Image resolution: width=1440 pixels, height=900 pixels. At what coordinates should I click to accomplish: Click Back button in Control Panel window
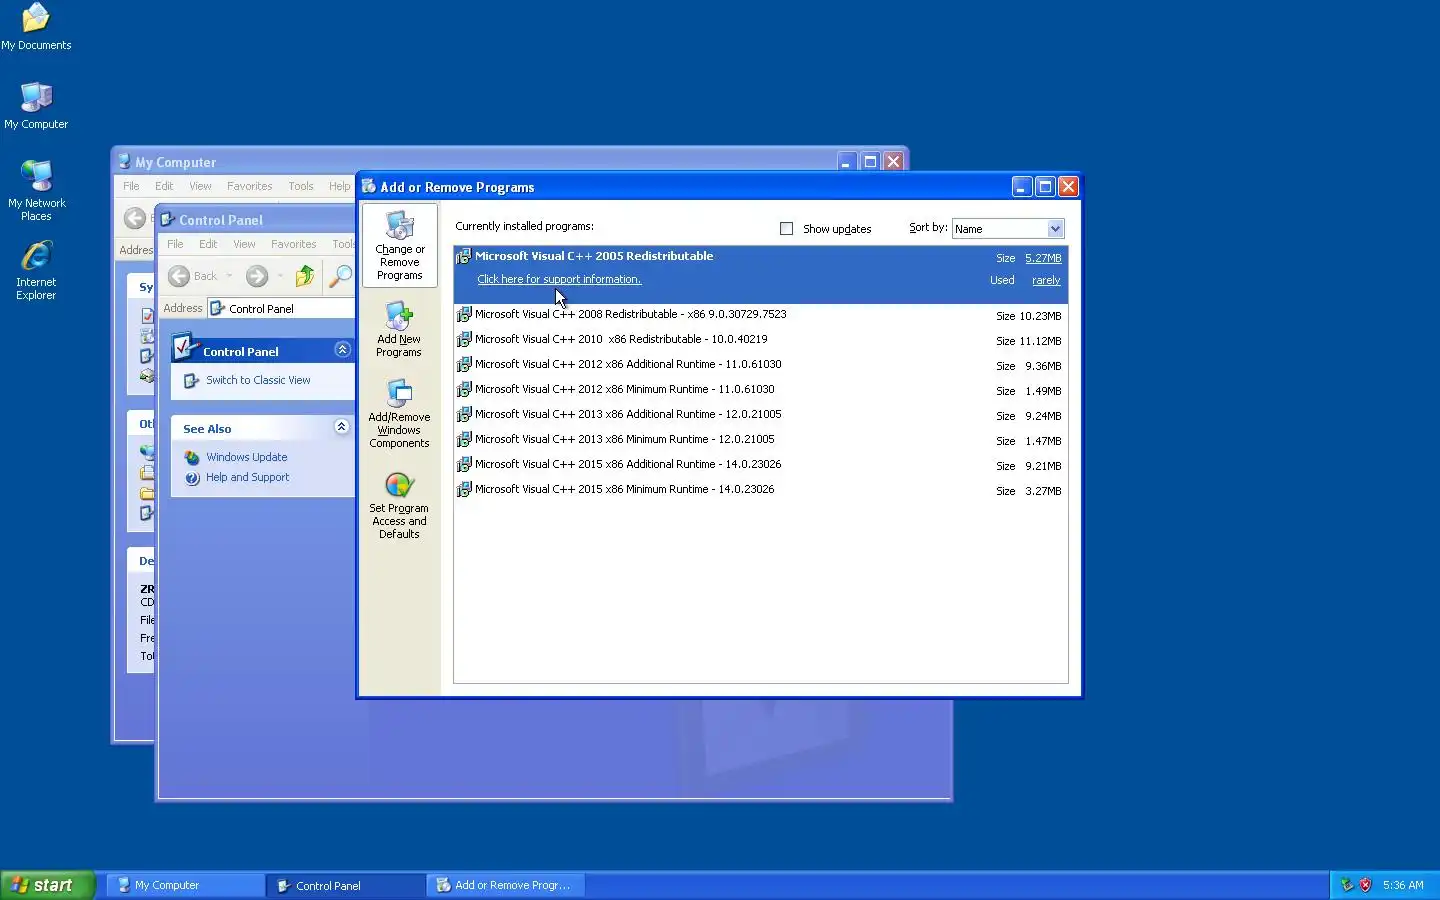click(x=193, y=276)
